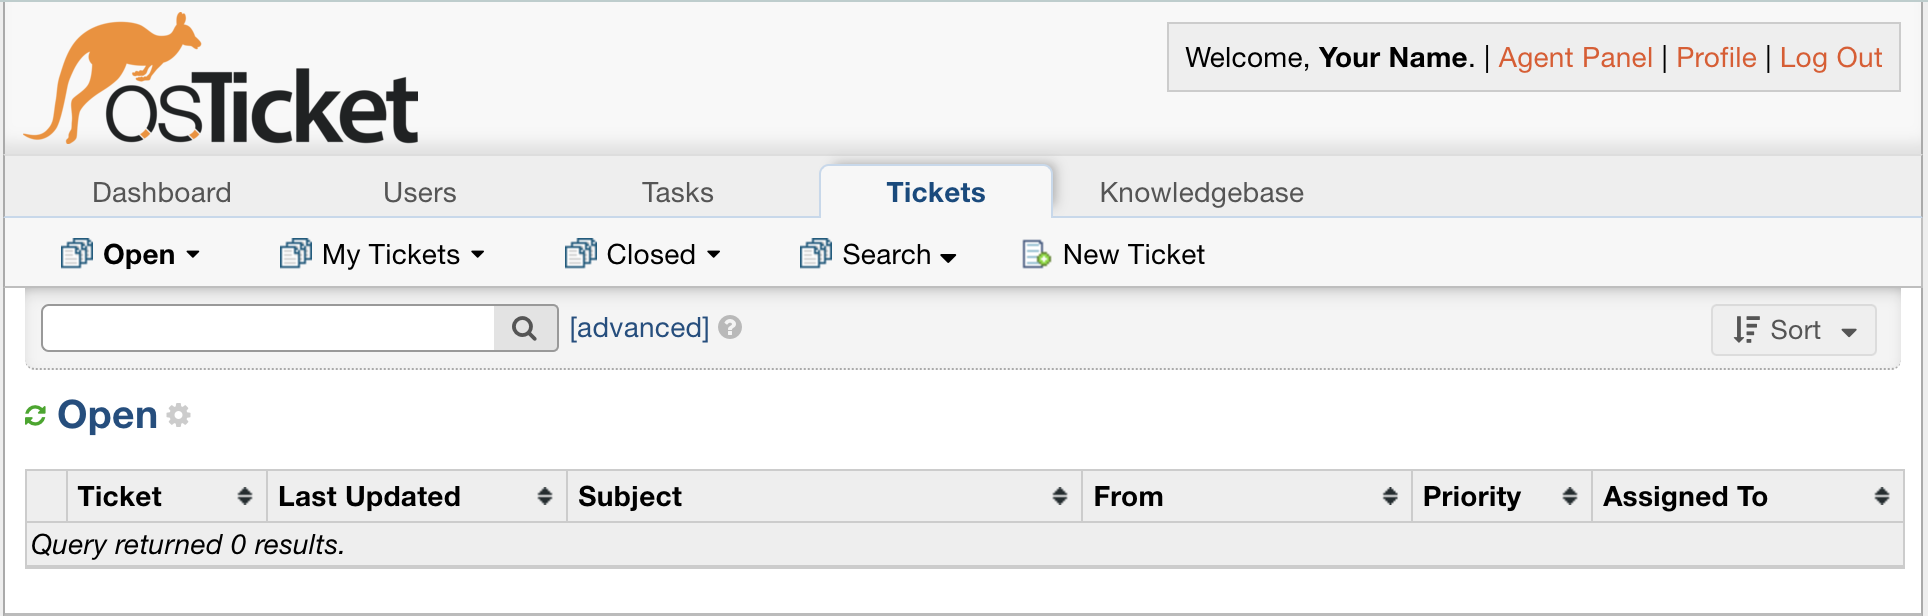This screenshot has height=616, width=1928.
Task: Click the magnifying glass search button
Action: 525,328
